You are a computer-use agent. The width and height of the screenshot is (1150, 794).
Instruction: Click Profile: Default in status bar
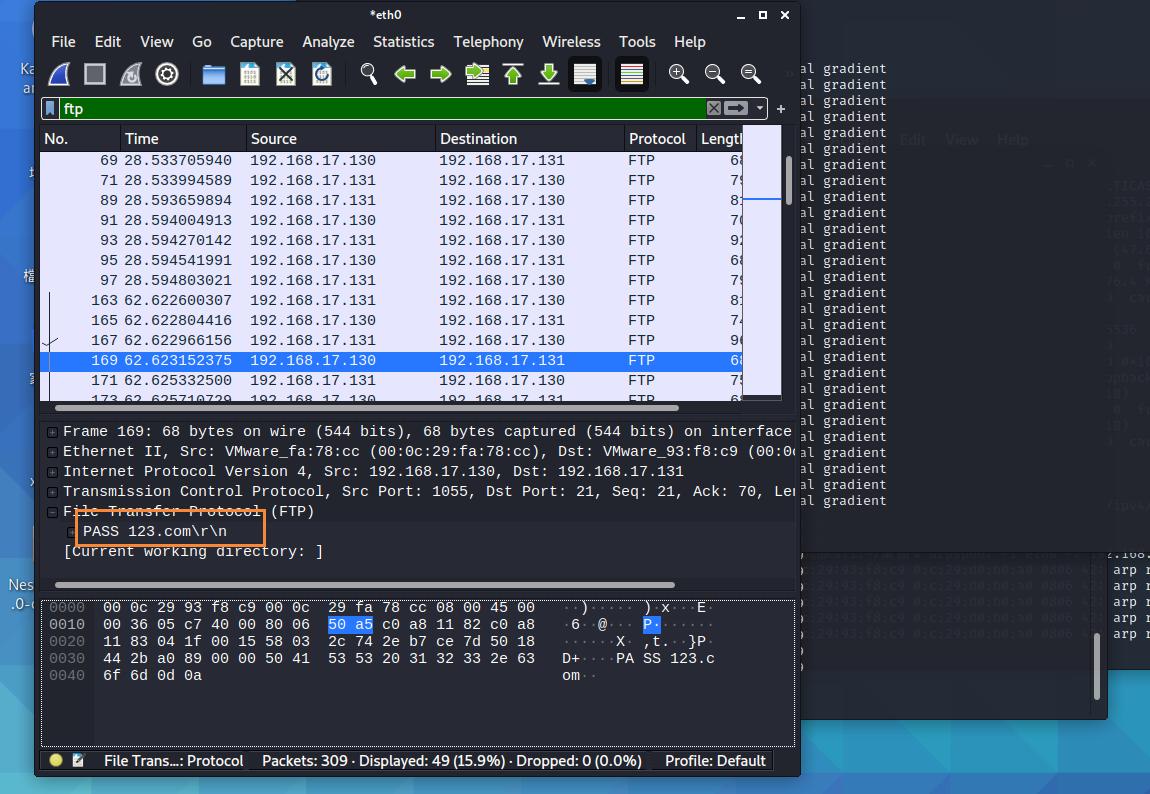[x=715, y=760]
